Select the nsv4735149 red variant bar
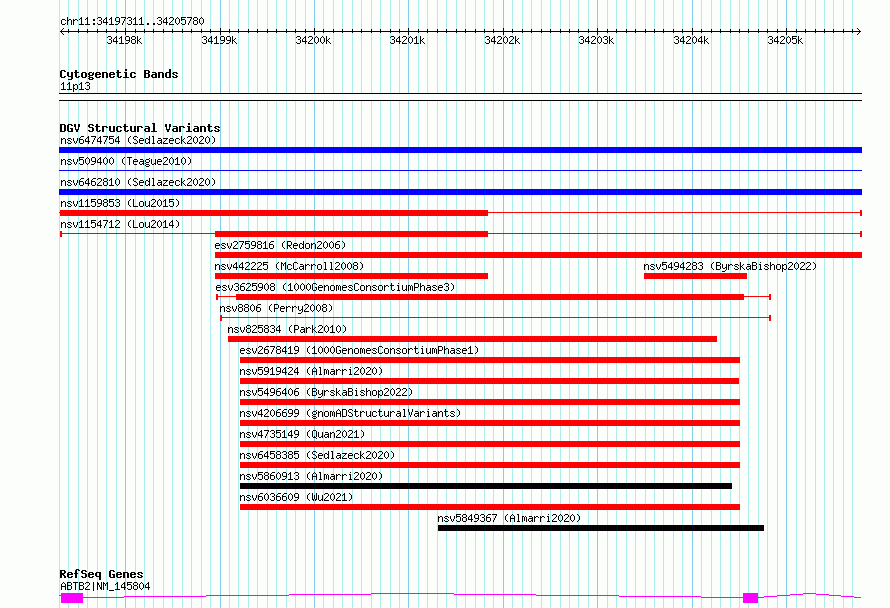This screenshot has height=608, width=890. click(490, 444)
